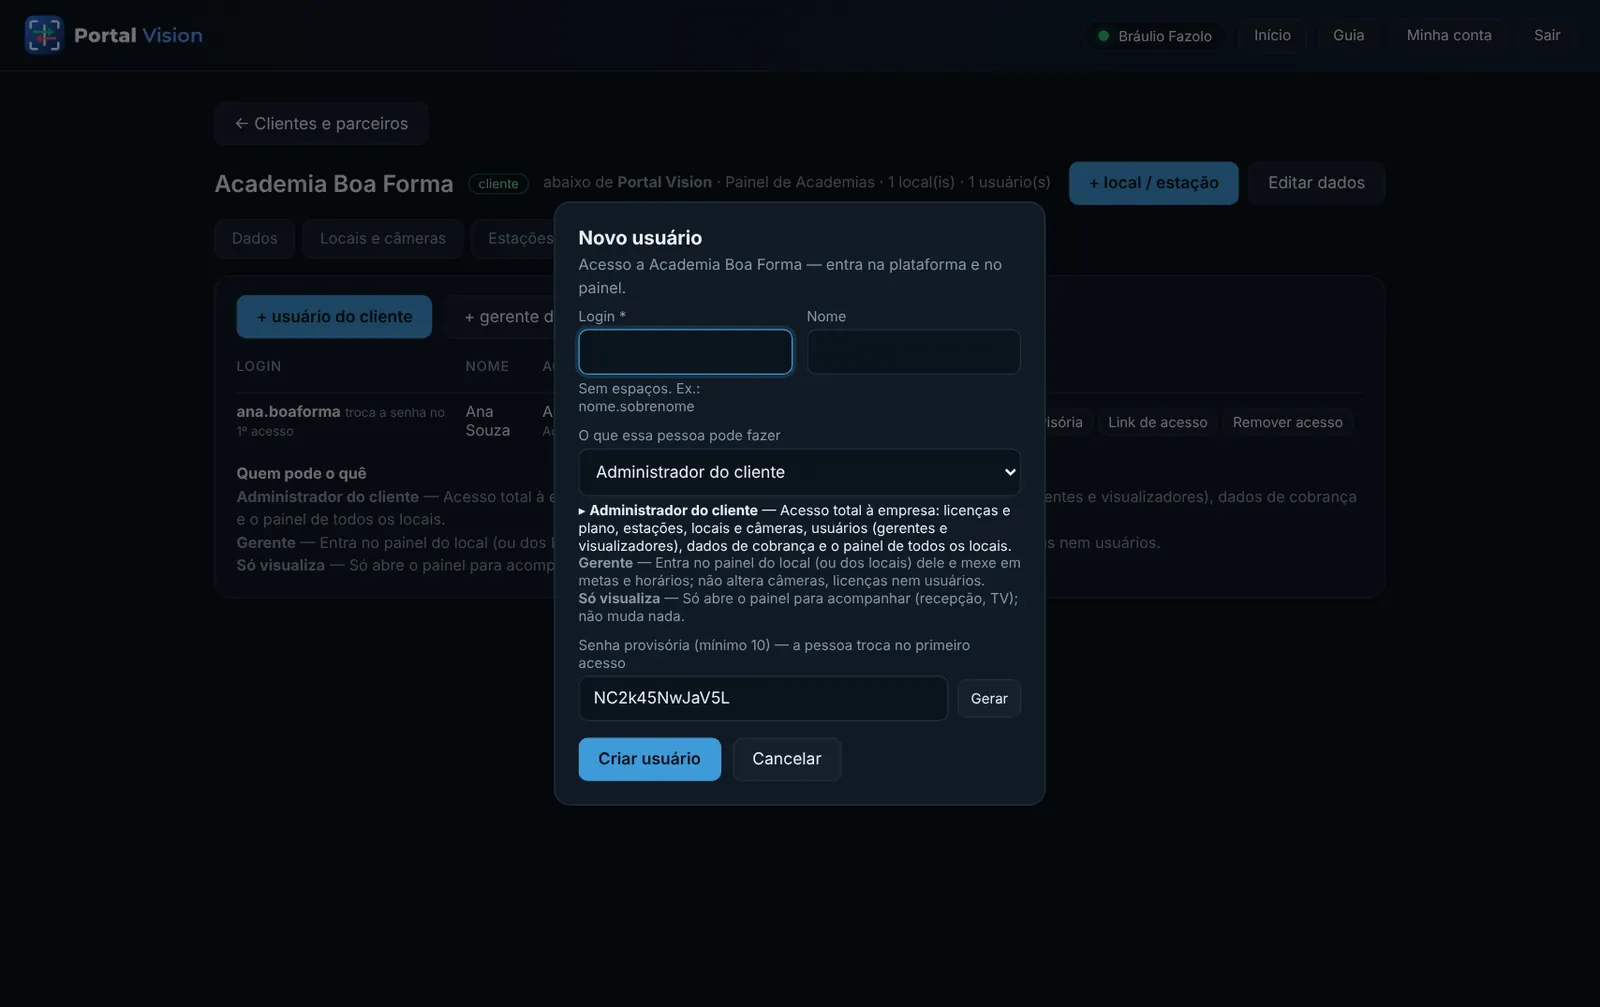
Task: Click Link de acesso for ana.boaforma
Action: [1157, 423]
